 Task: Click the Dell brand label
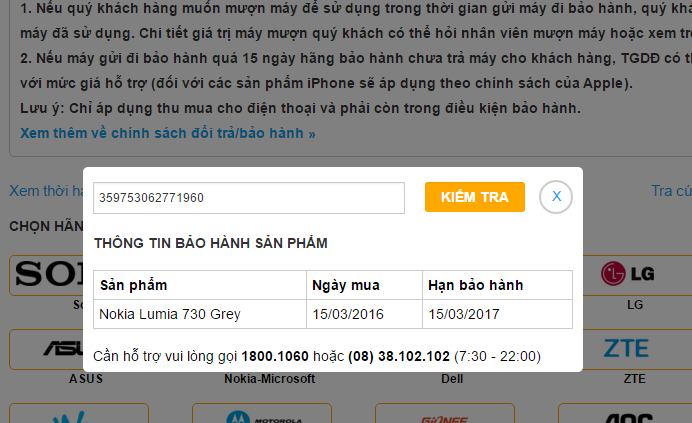pos(452,379)
